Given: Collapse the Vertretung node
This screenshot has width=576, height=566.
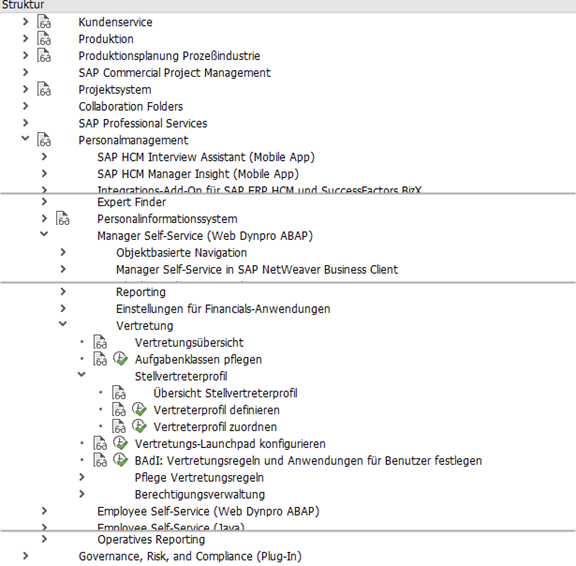Looking at the screenshot, I should point(63,324).
